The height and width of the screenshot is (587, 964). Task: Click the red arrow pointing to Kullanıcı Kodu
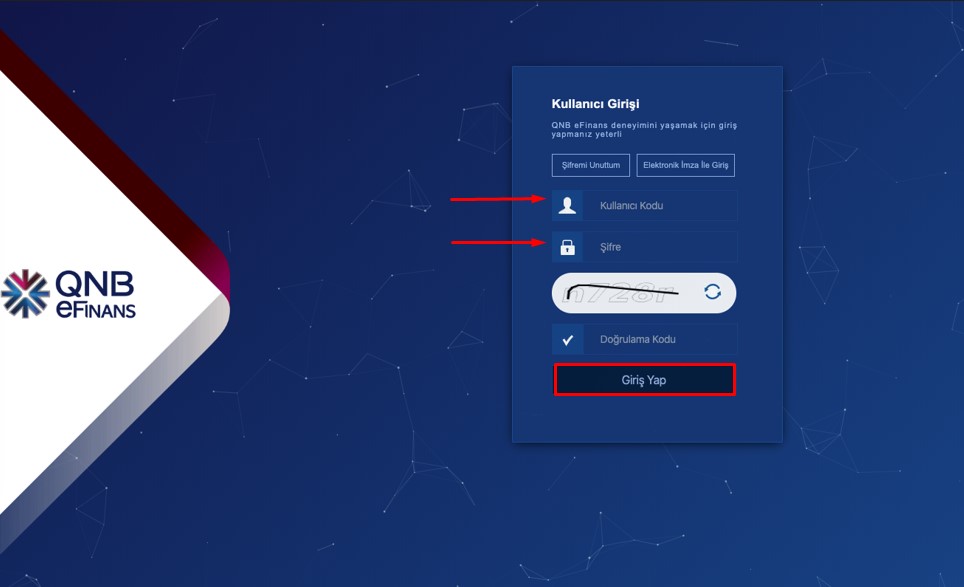coord(498,199)
